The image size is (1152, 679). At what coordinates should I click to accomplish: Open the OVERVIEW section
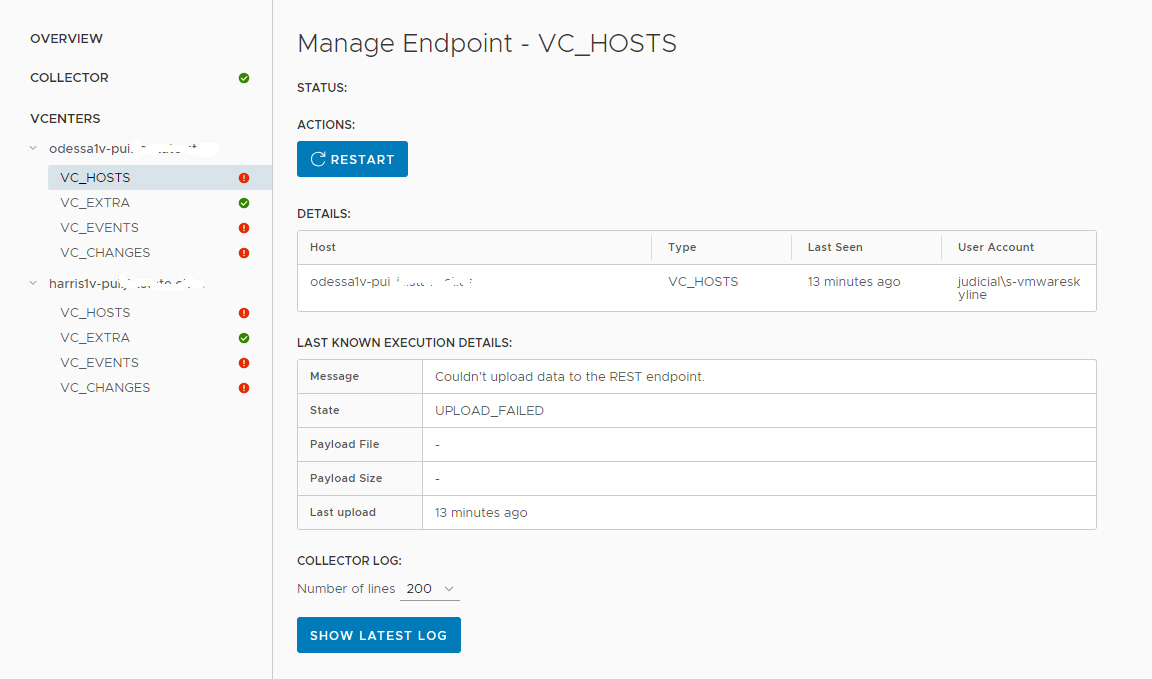click(x=66, y=38)
